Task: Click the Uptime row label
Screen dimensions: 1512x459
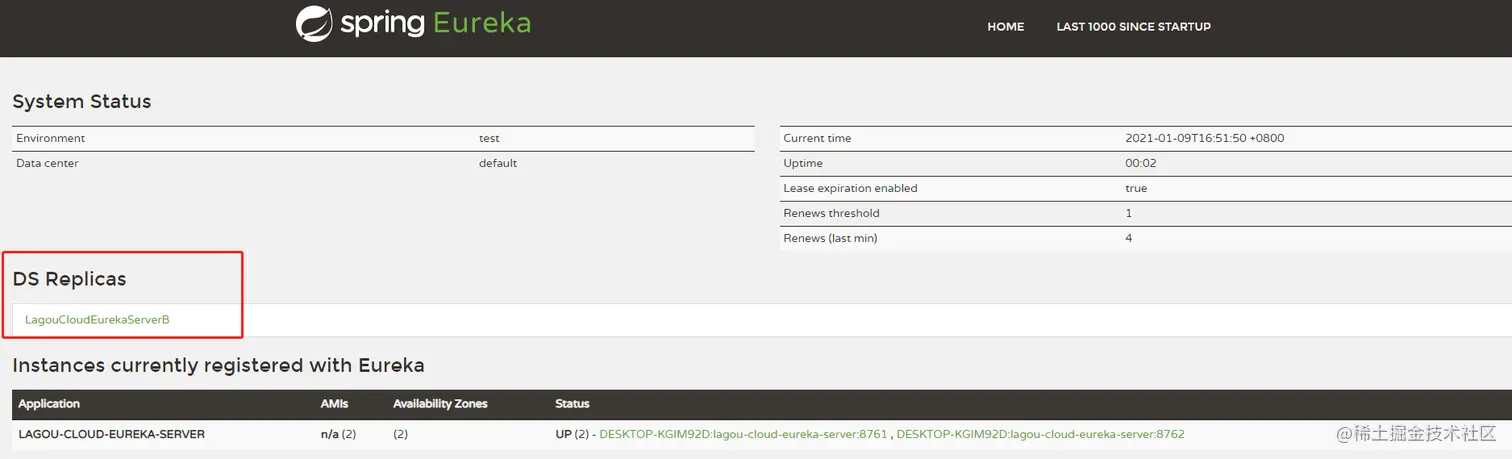Action: pos(803,163)
